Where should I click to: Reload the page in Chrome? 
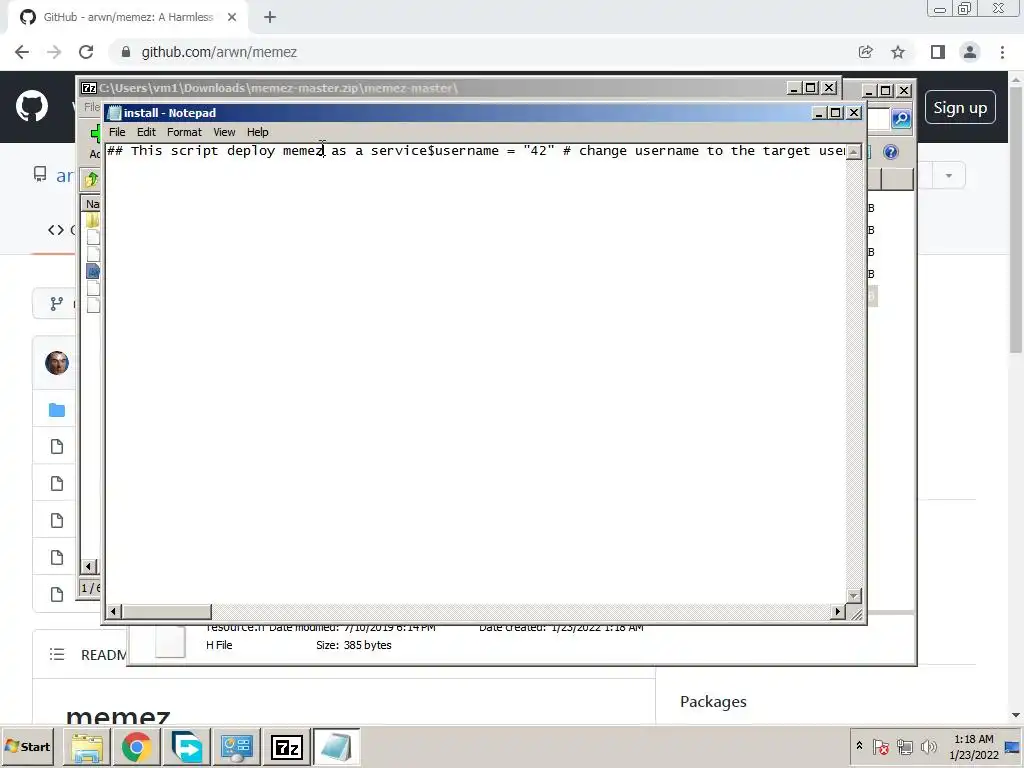86,52
